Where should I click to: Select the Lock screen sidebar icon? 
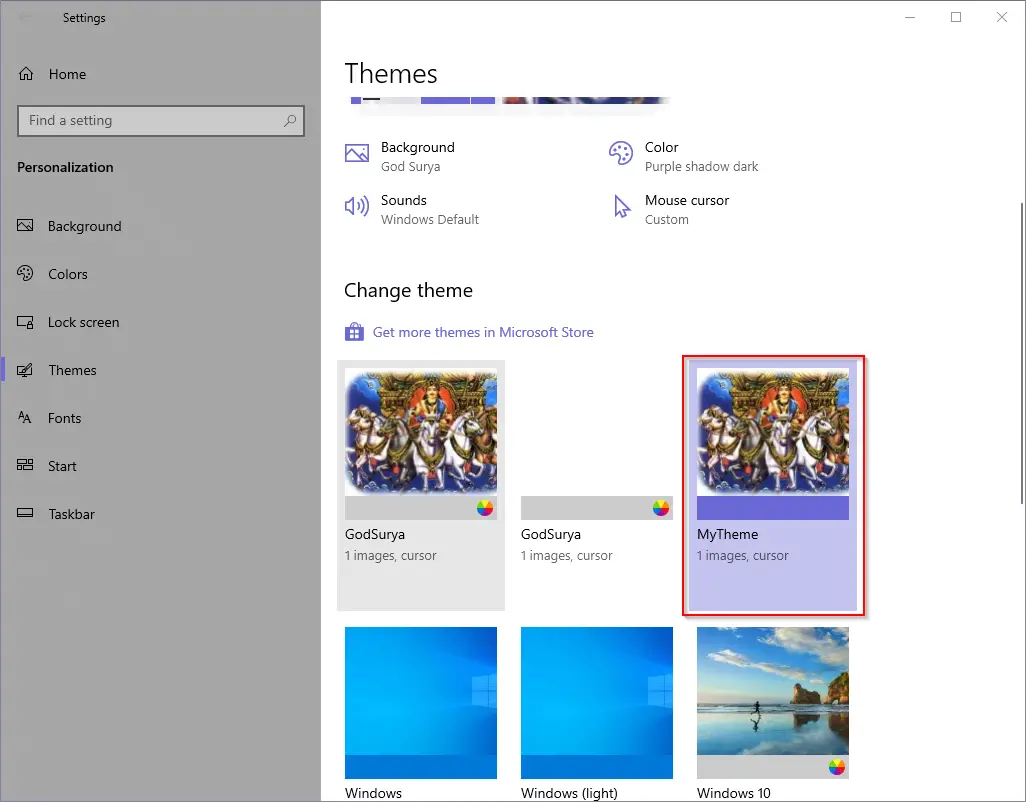(25, 322)
